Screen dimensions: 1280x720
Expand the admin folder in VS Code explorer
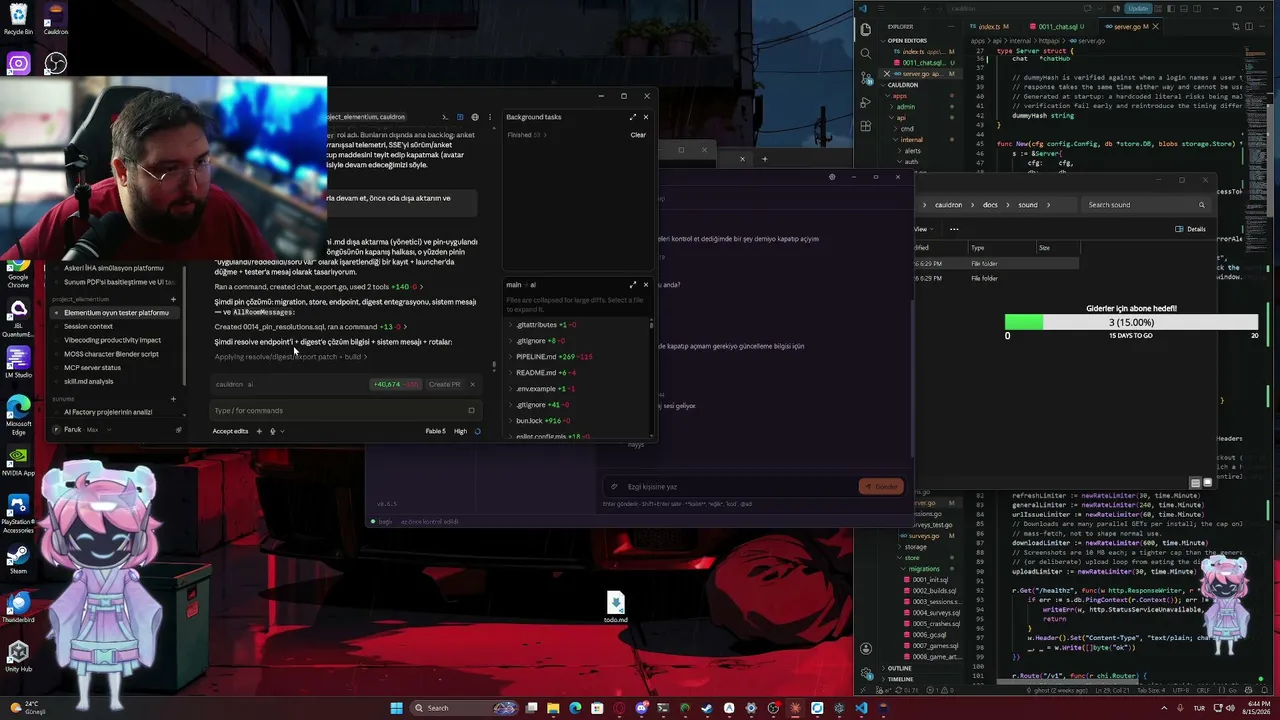[x=904, y=106]
